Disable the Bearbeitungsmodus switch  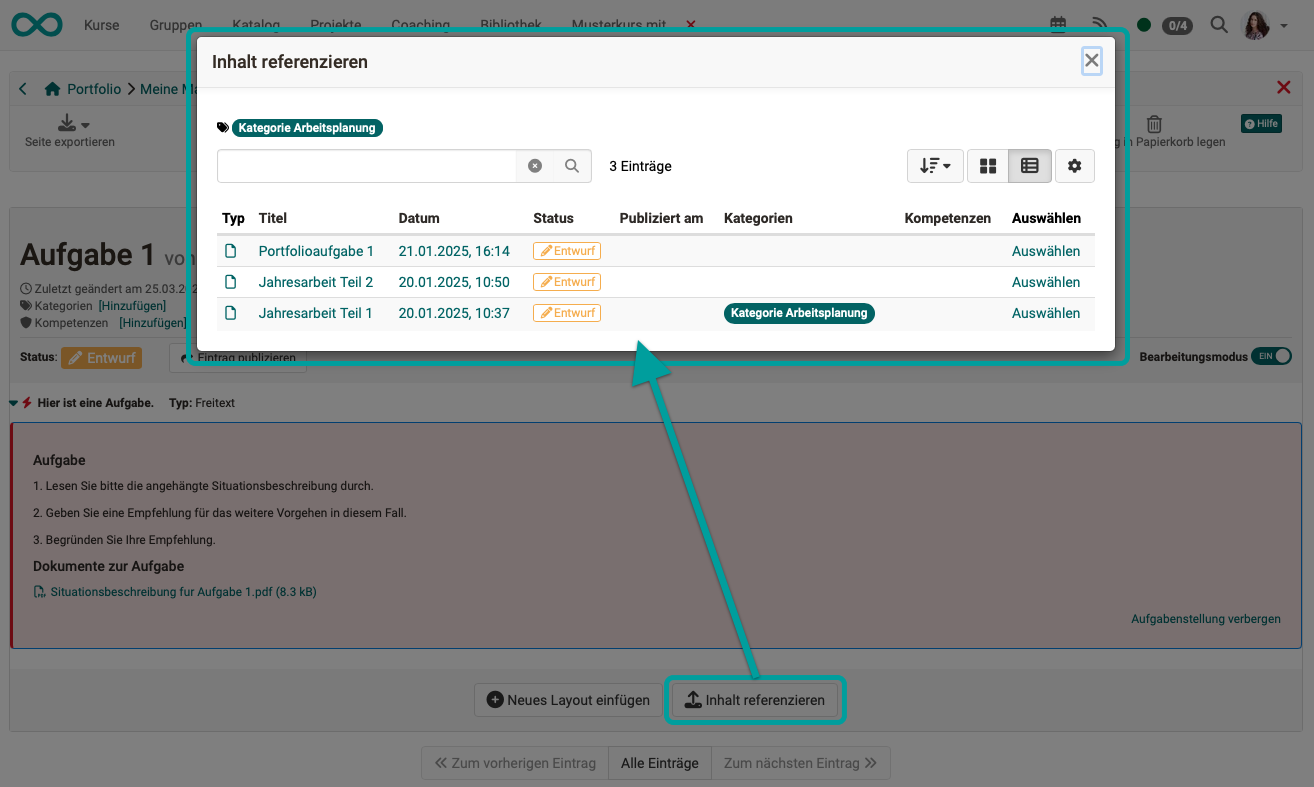click(1271, 355)
